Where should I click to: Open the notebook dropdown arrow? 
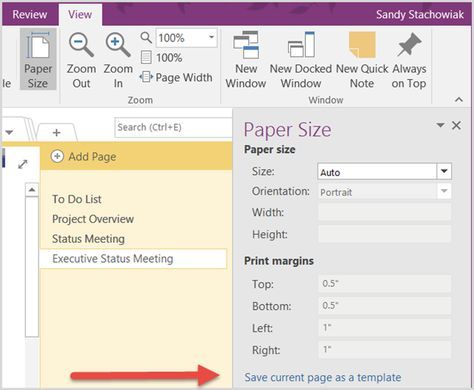(x=9, y=133)
